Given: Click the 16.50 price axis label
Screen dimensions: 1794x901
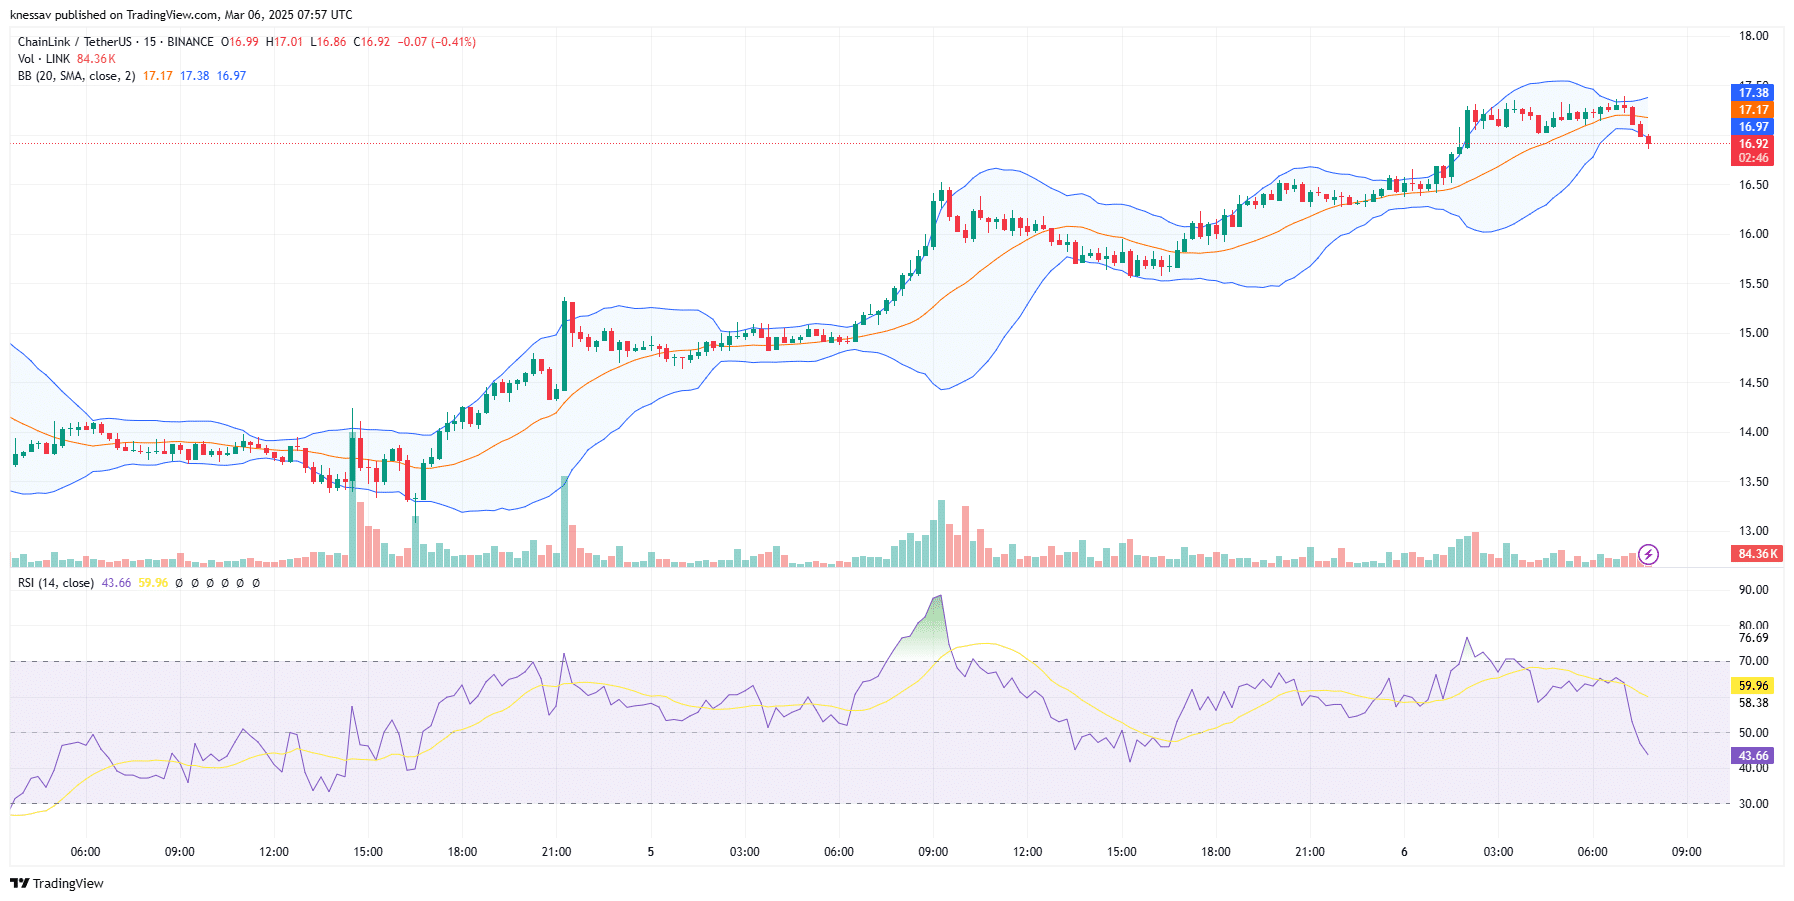Looking at the screenshot, I should 1753,185.
